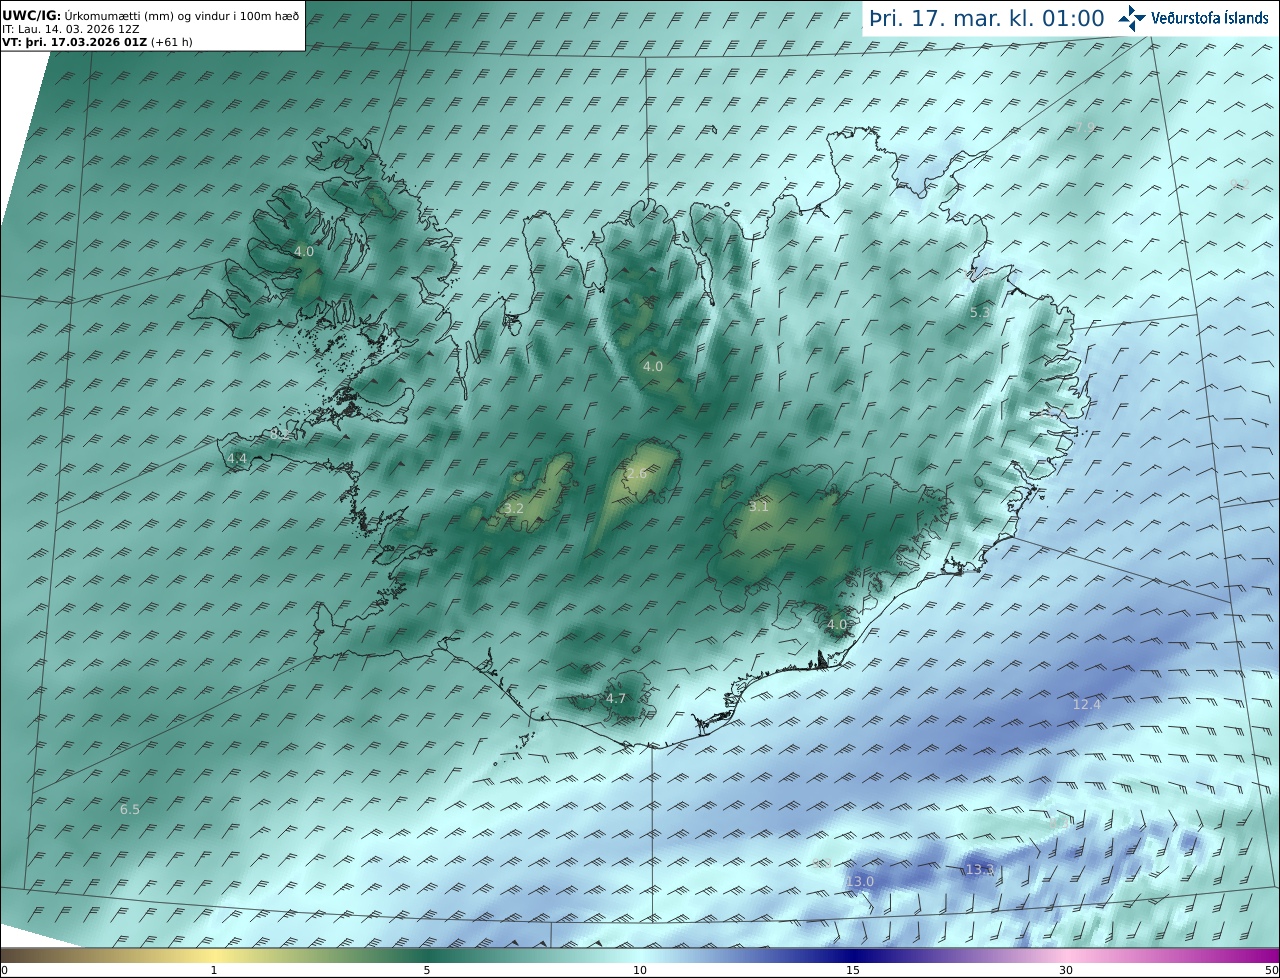Click the 3.1 value on Vatnajökull
The image size is (1280, 978).
pos(759,506)
